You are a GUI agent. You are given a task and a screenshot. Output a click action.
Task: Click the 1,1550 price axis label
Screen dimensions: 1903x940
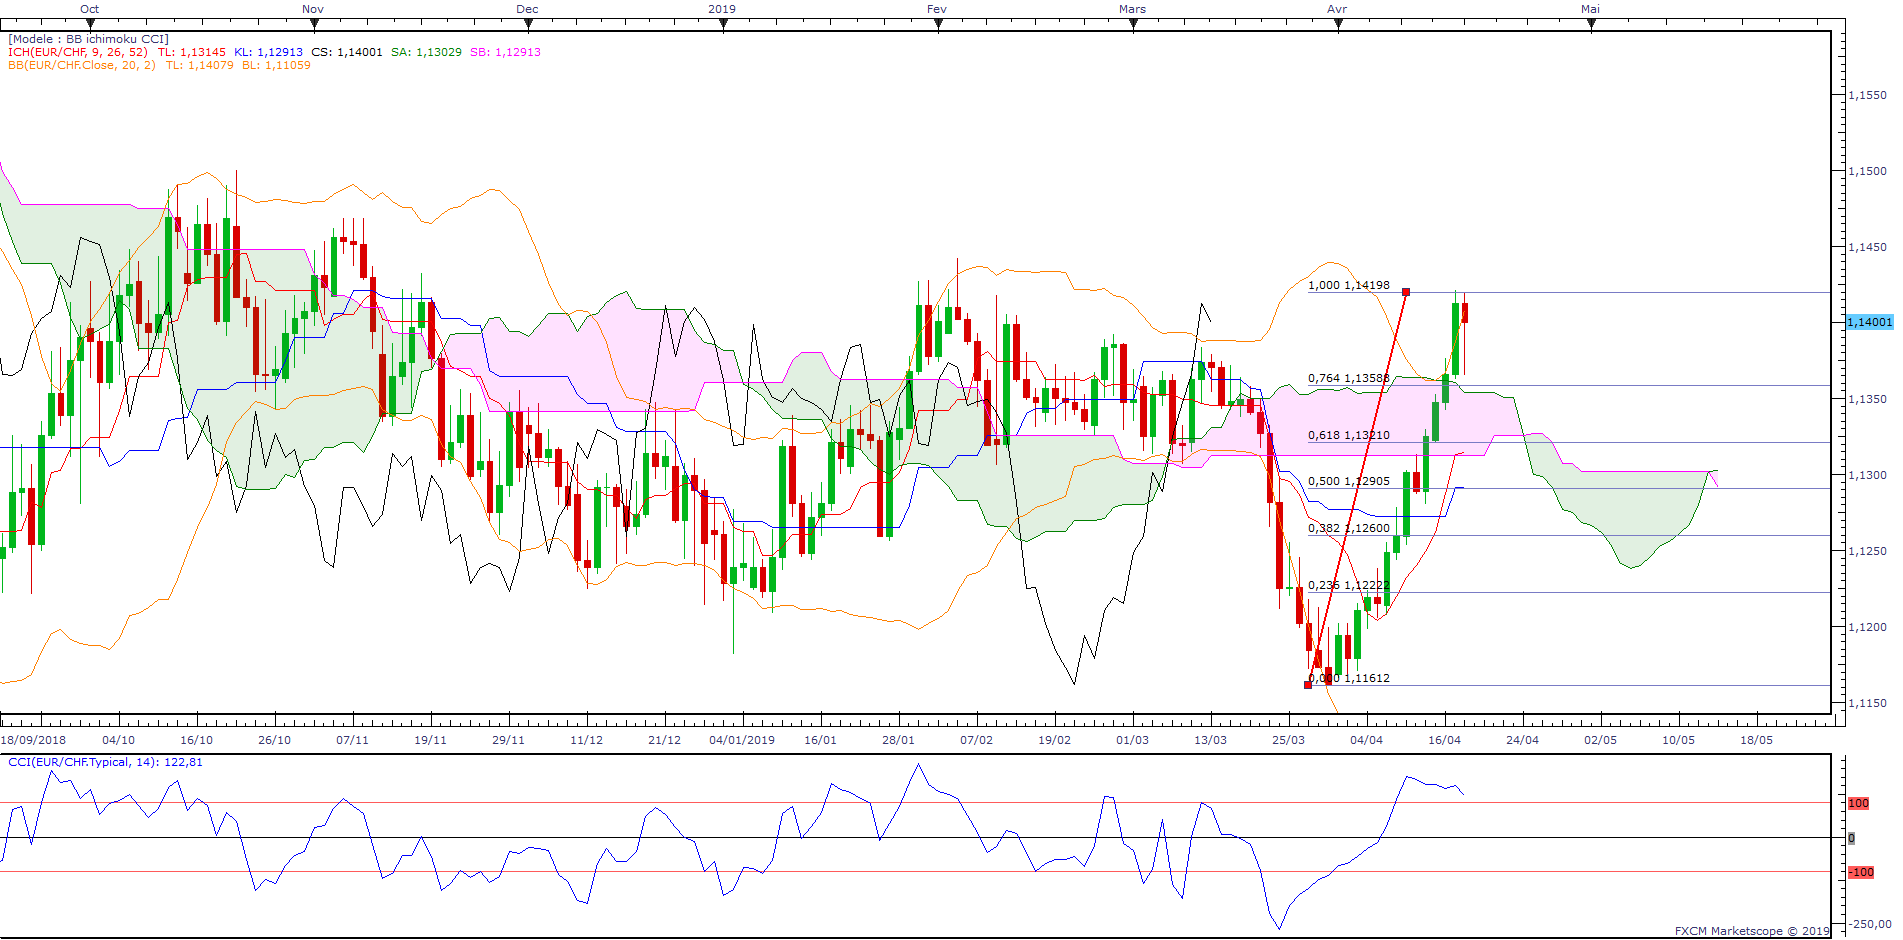[1867, 95]
